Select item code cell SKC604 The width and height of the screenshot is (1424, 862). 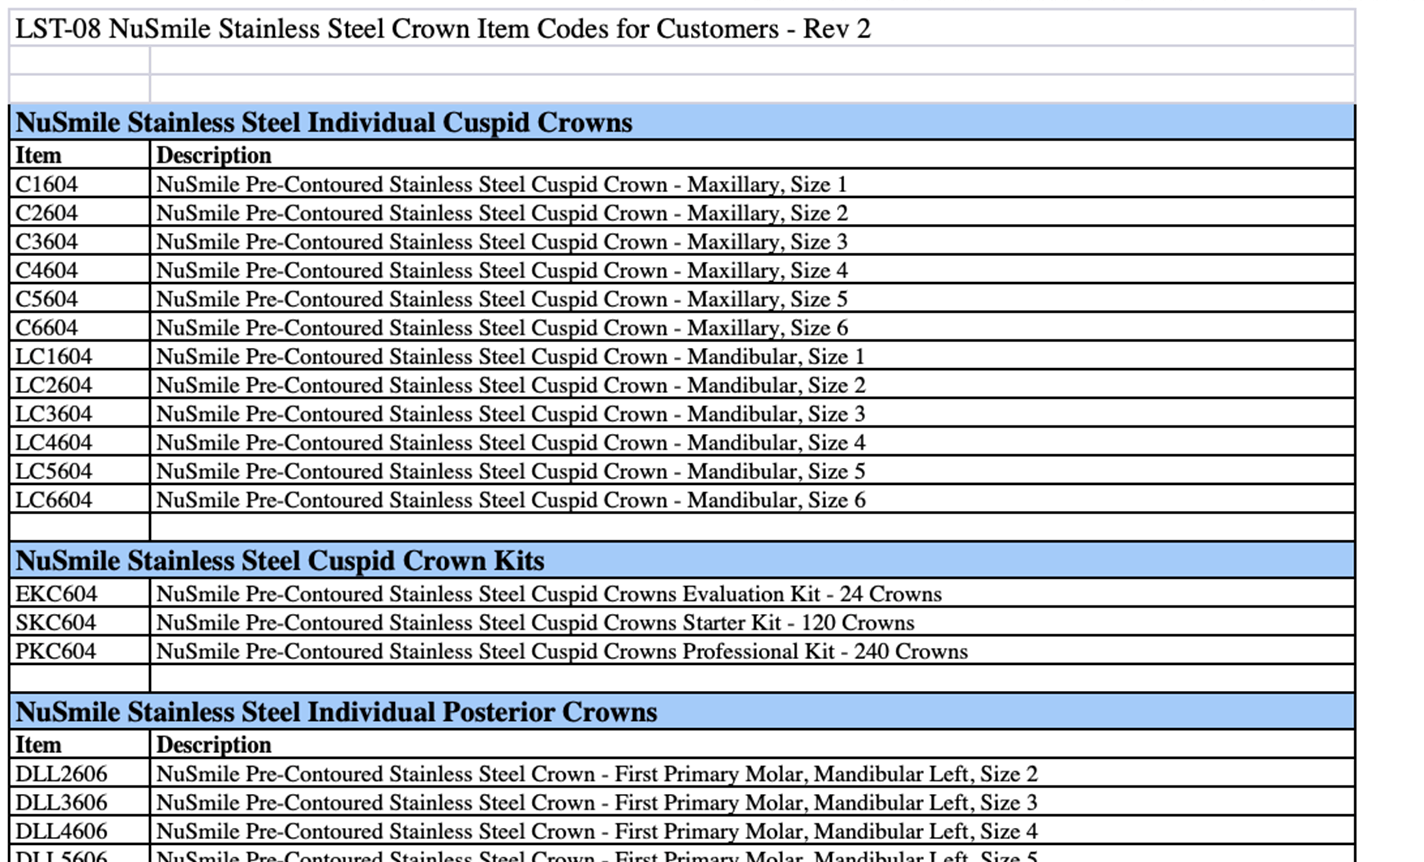coord(79,622)
